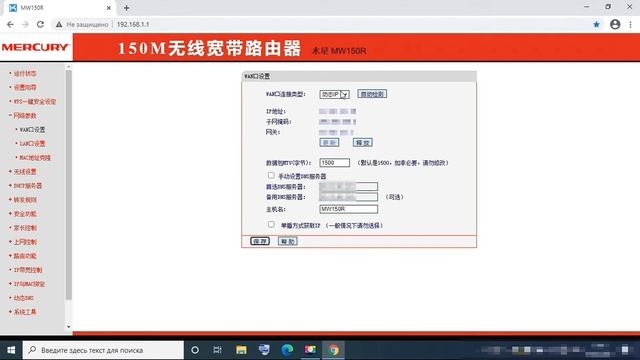Screen dimensions: 640x360
Task: Expand the IP带宽控制 sidebar section
Action: 27,270
